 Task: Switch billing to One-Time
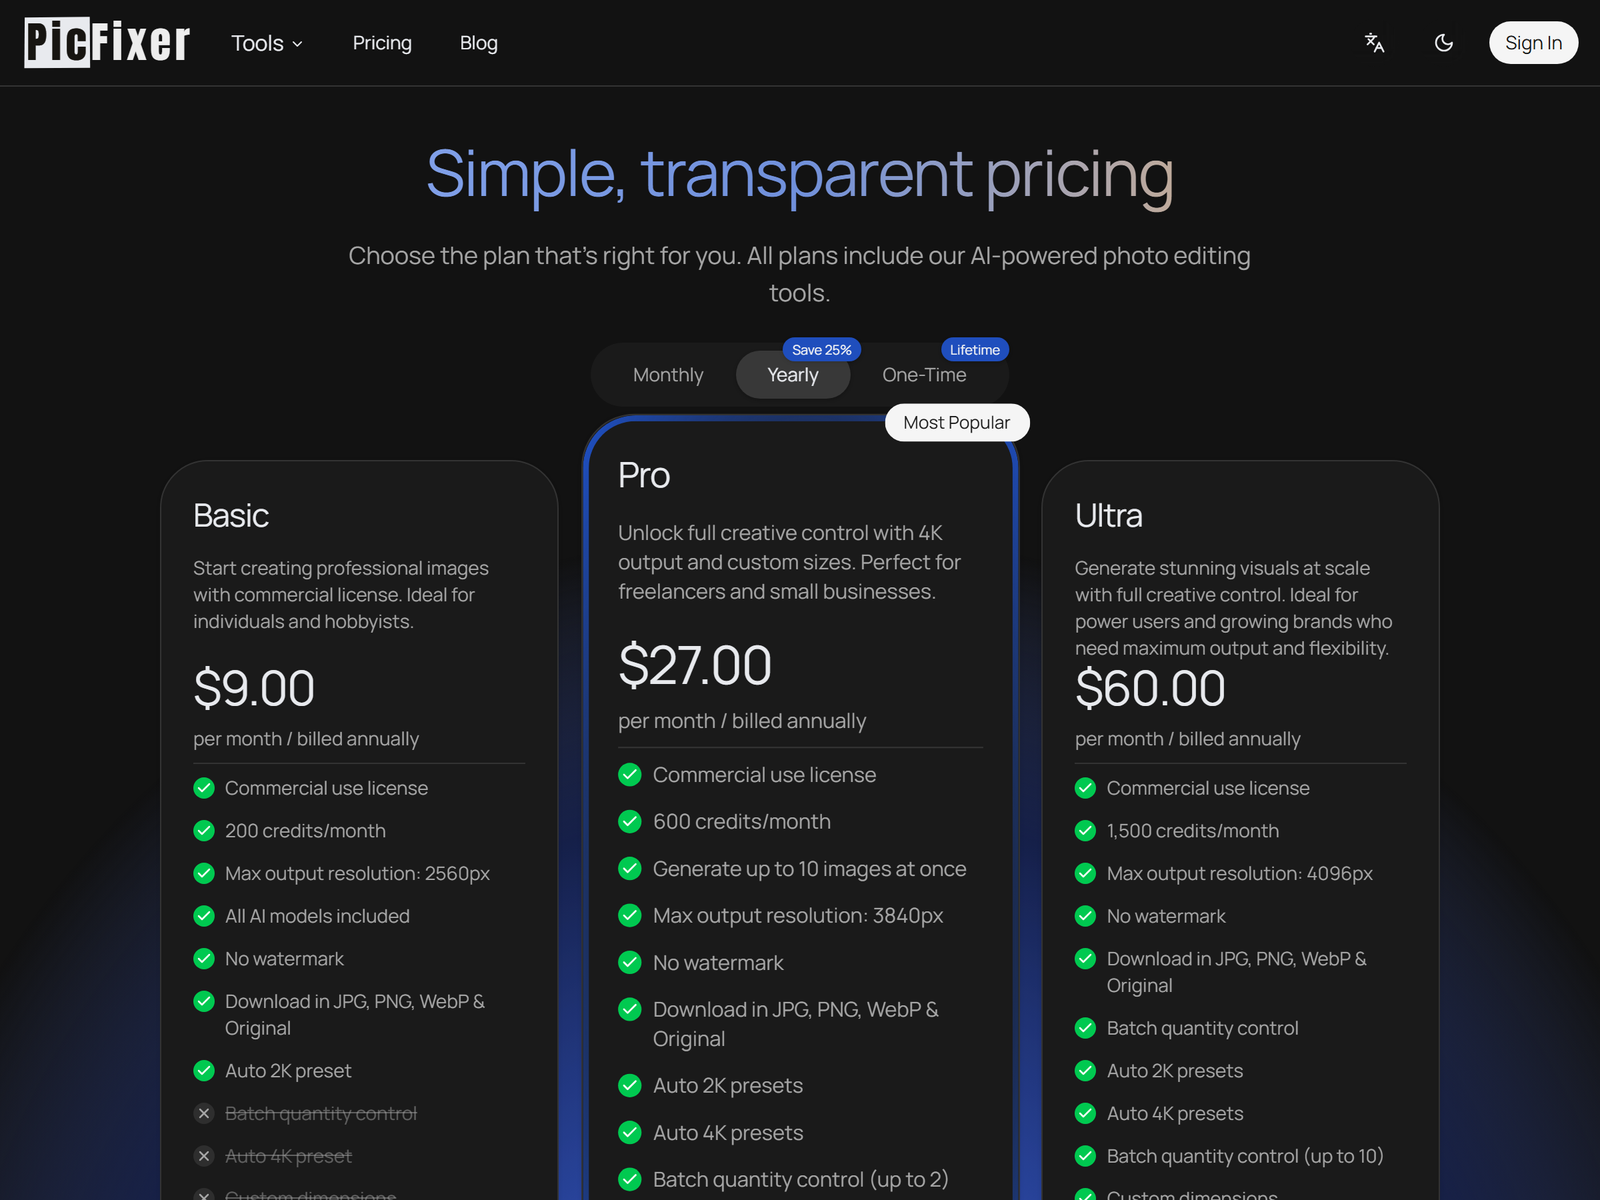click(924, 375)
